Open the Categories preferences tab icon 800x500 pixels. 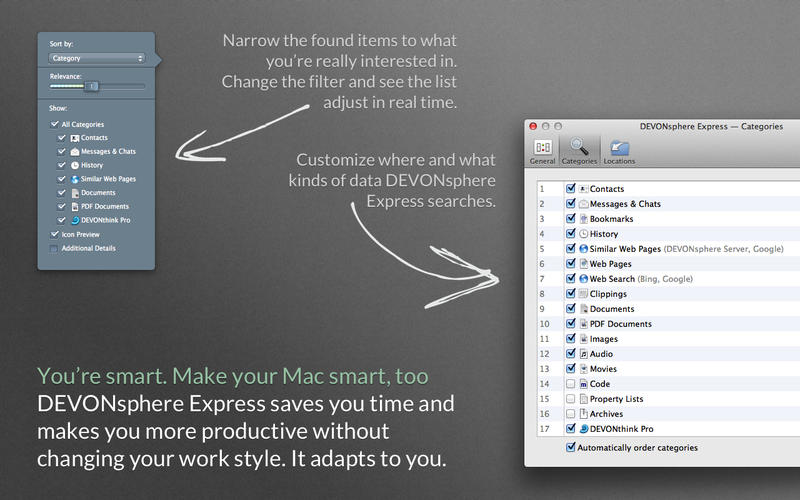(x=579, y=146)
